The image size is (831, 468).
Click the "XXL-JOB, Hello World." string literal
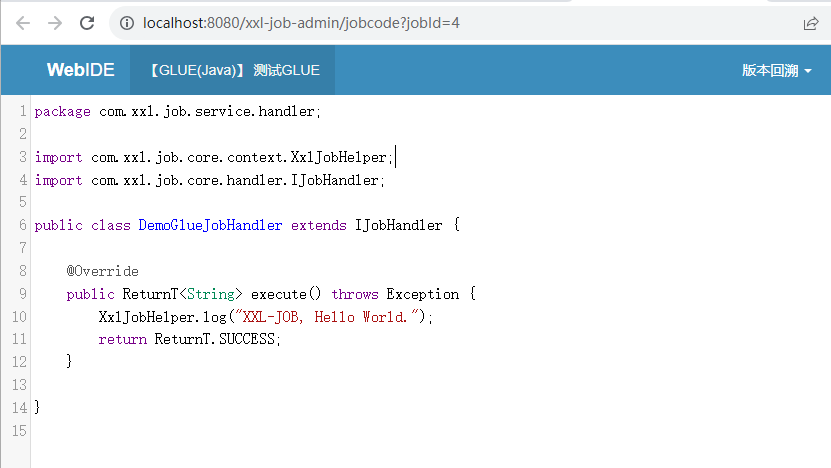327,317
